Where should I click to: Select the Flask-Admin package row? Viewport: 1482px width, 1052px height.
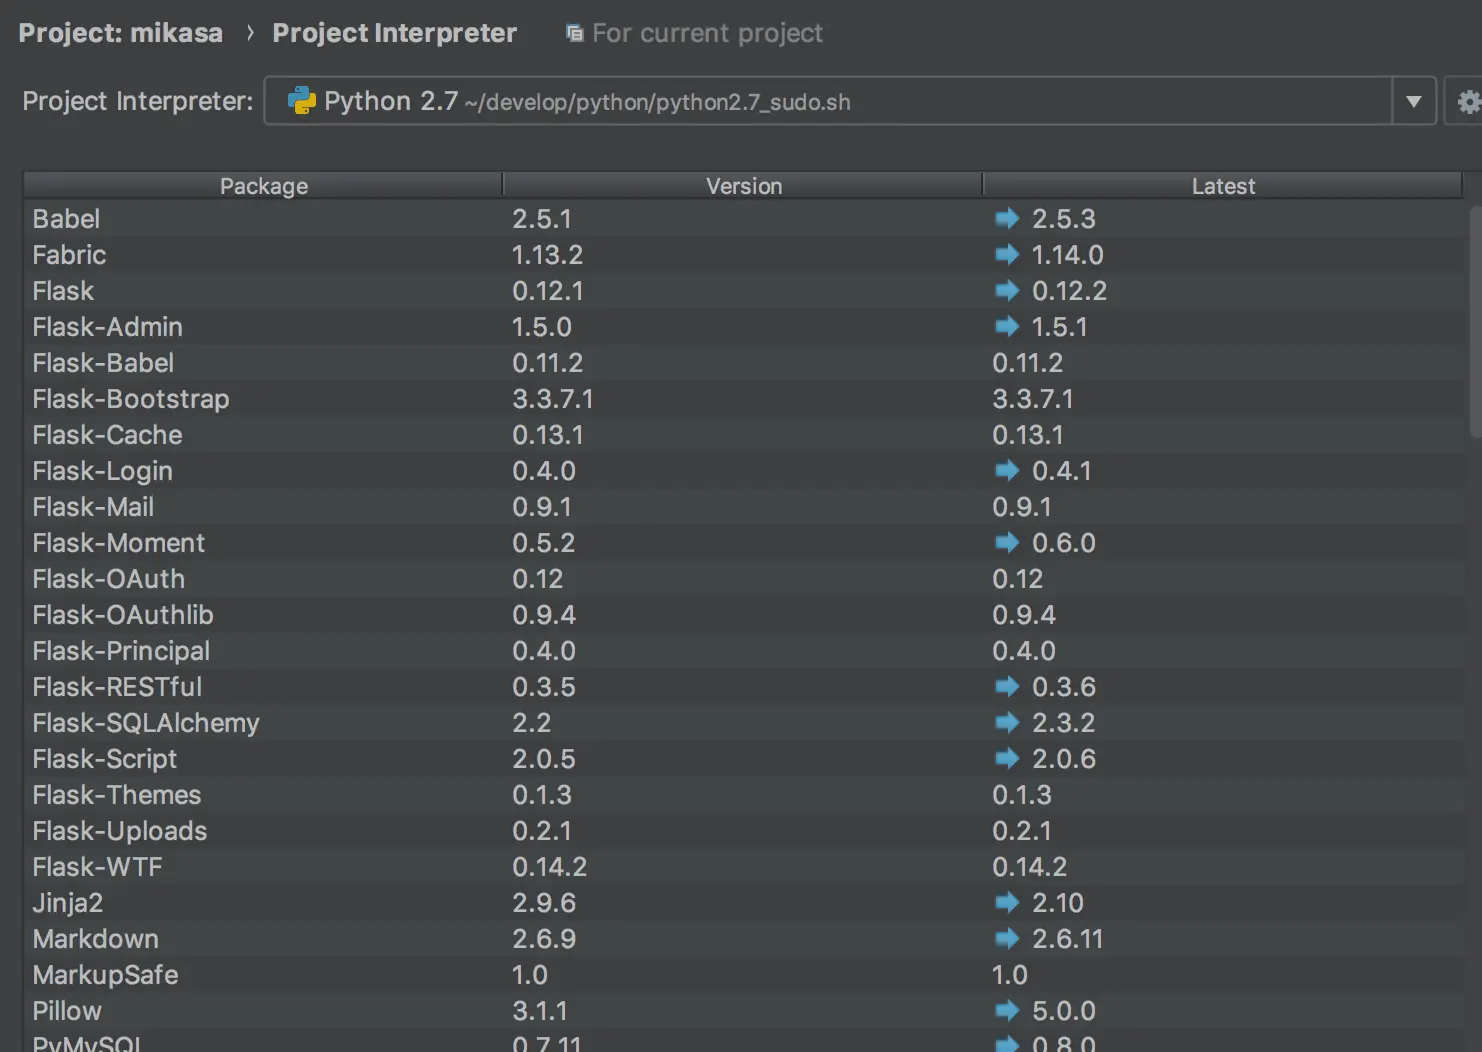point(108,327)
